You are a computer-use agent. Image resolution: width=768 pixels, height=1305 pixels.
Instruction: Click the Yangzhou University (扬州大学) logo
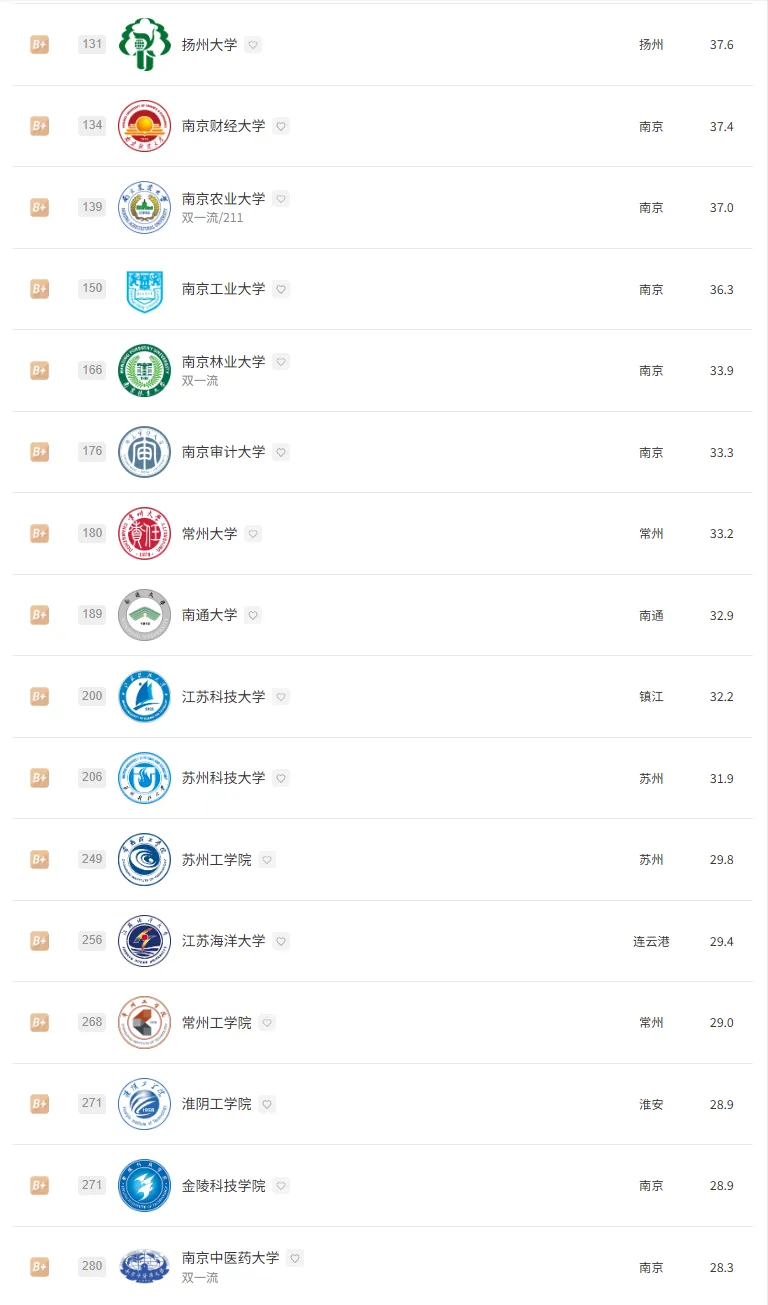pyautogui.click(x=145, y=45)
